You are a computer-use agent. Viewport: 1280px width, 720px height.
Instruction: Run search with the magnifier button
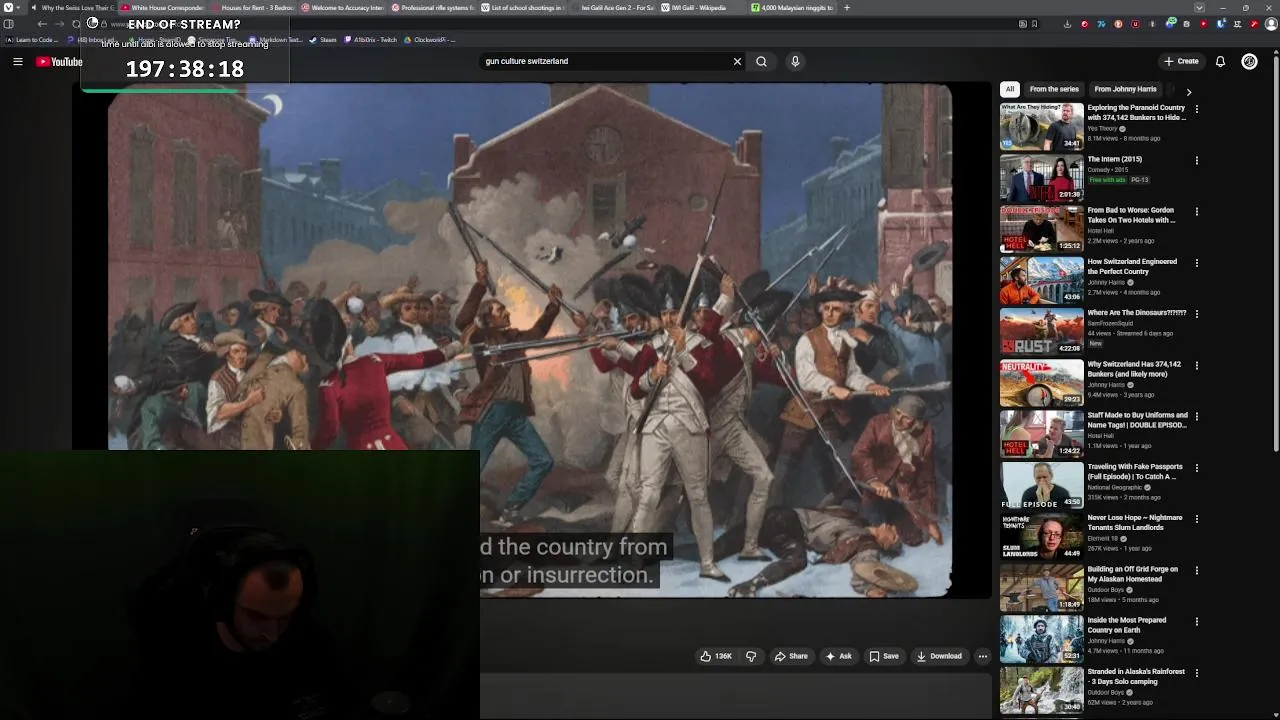761,61
